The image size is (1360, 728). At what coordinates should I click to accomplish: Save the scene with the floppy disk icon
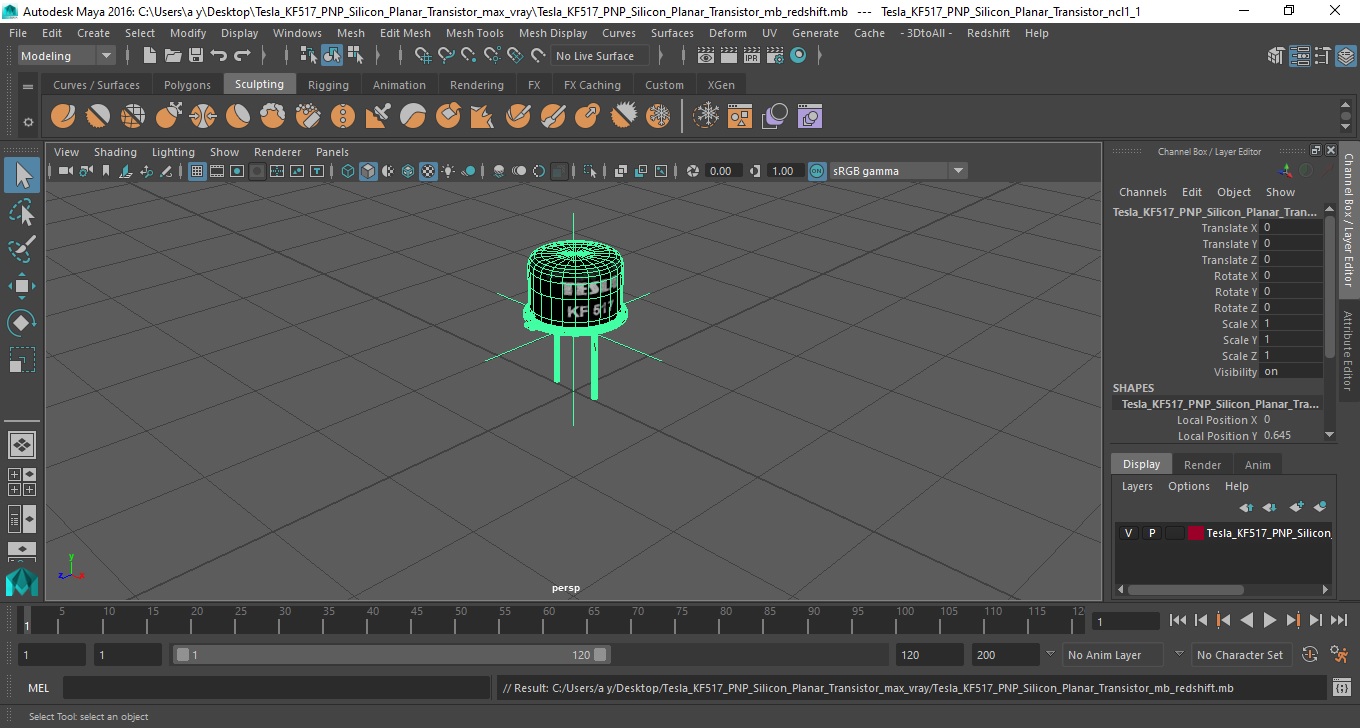tap(196, 56)
